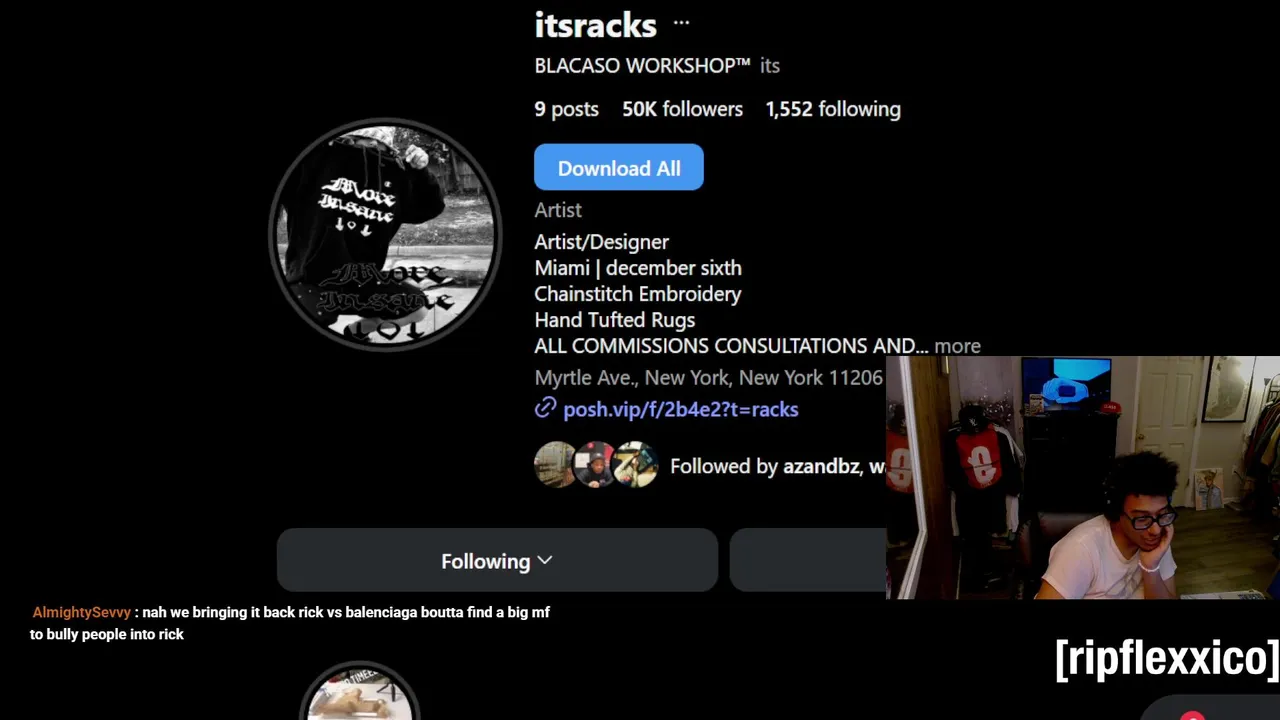Open the posh.vip/f/2b4e2?t=racks link

click(x=681, y=409)
